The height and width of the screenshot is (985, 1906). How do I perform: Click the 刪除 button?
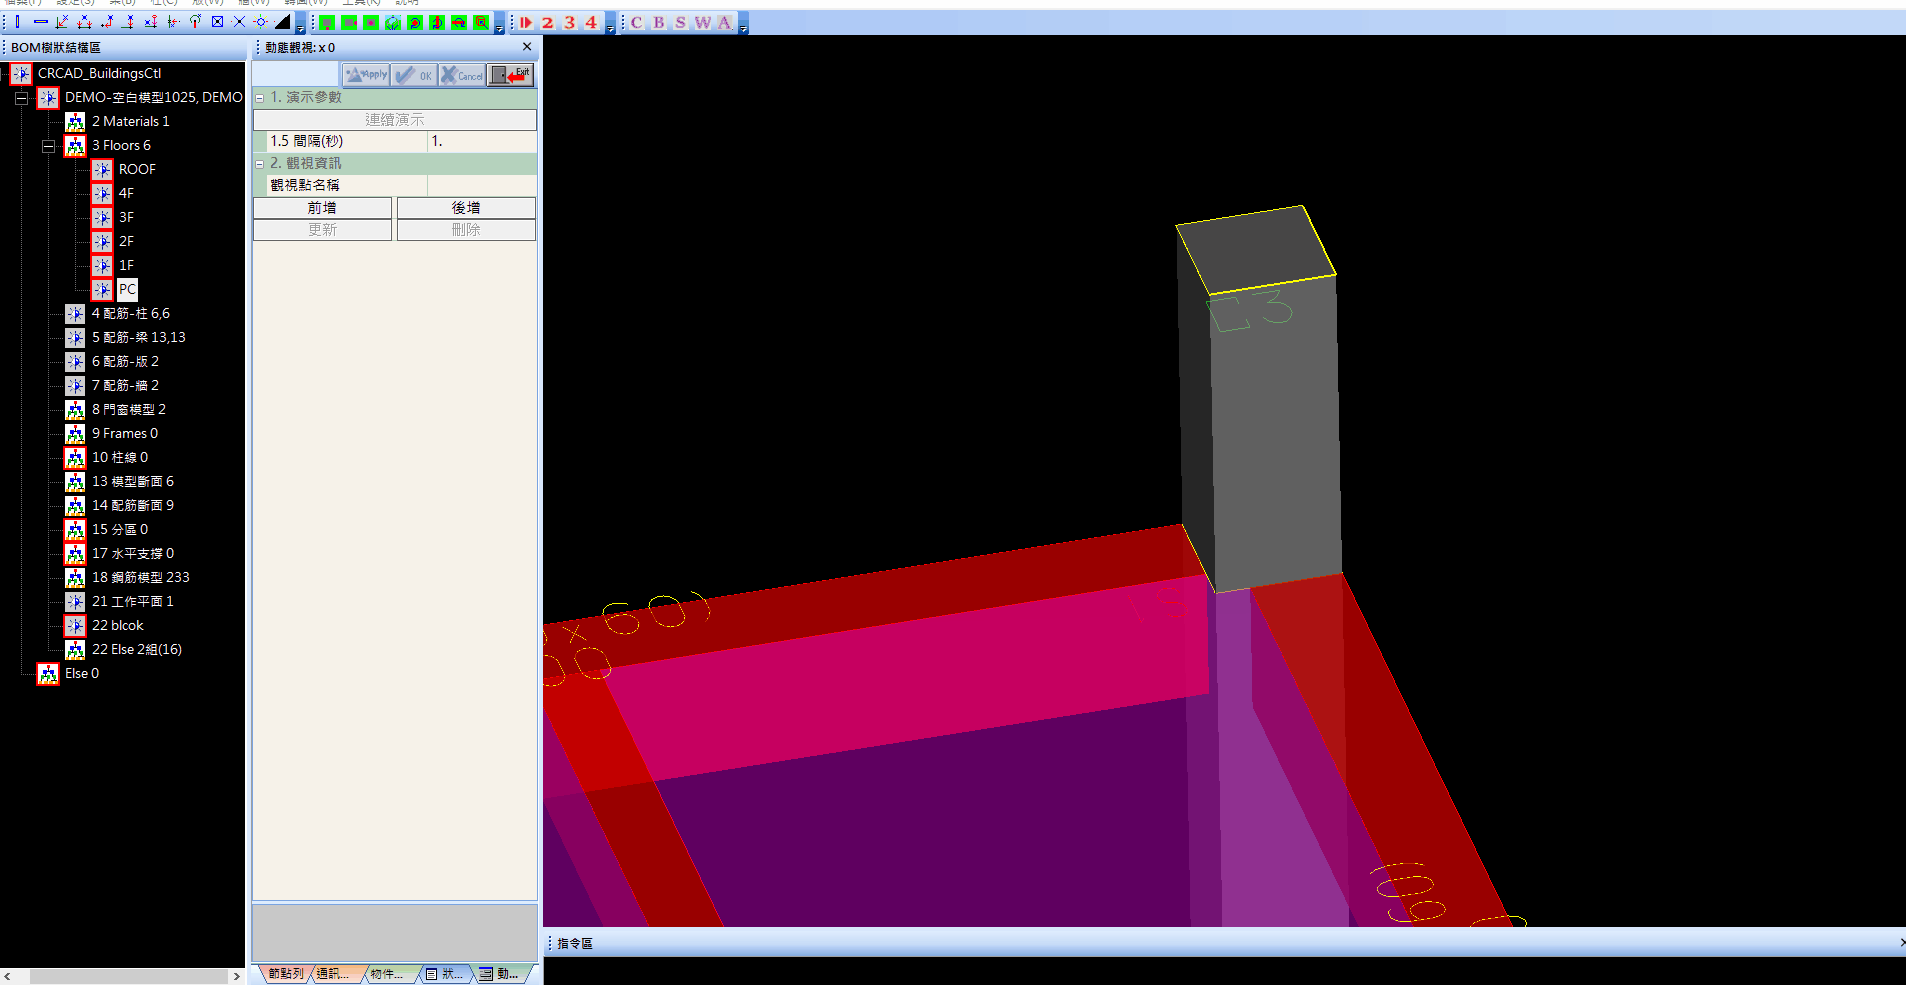click(466, 230)
